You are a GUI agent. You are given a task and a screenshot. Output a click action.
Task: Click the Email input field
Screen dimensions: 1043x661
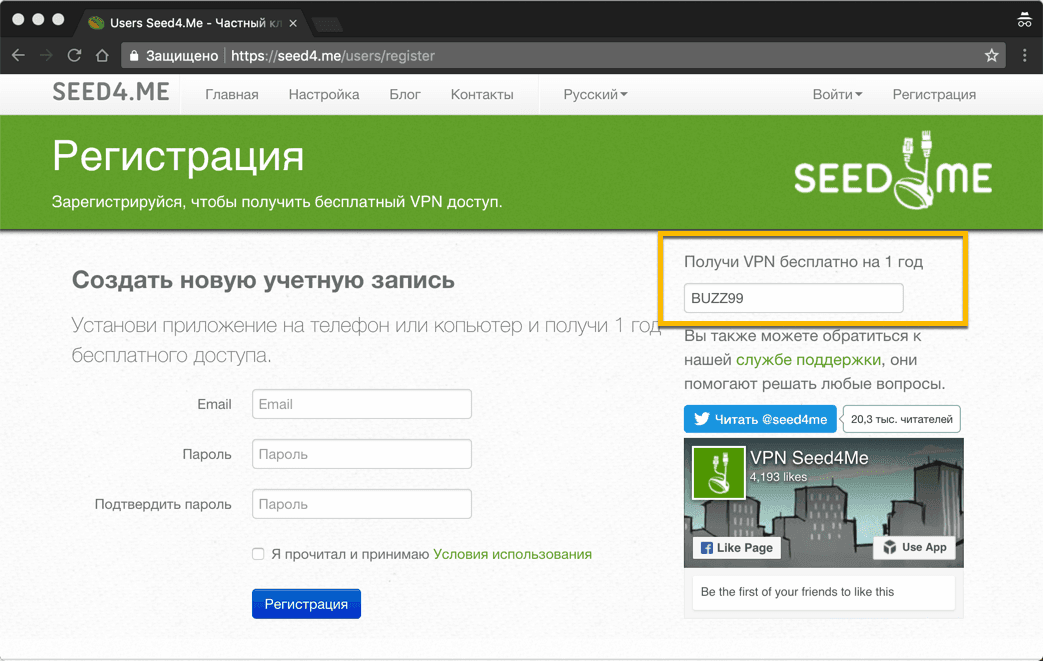pyautogui.click(x=362, y=404)
